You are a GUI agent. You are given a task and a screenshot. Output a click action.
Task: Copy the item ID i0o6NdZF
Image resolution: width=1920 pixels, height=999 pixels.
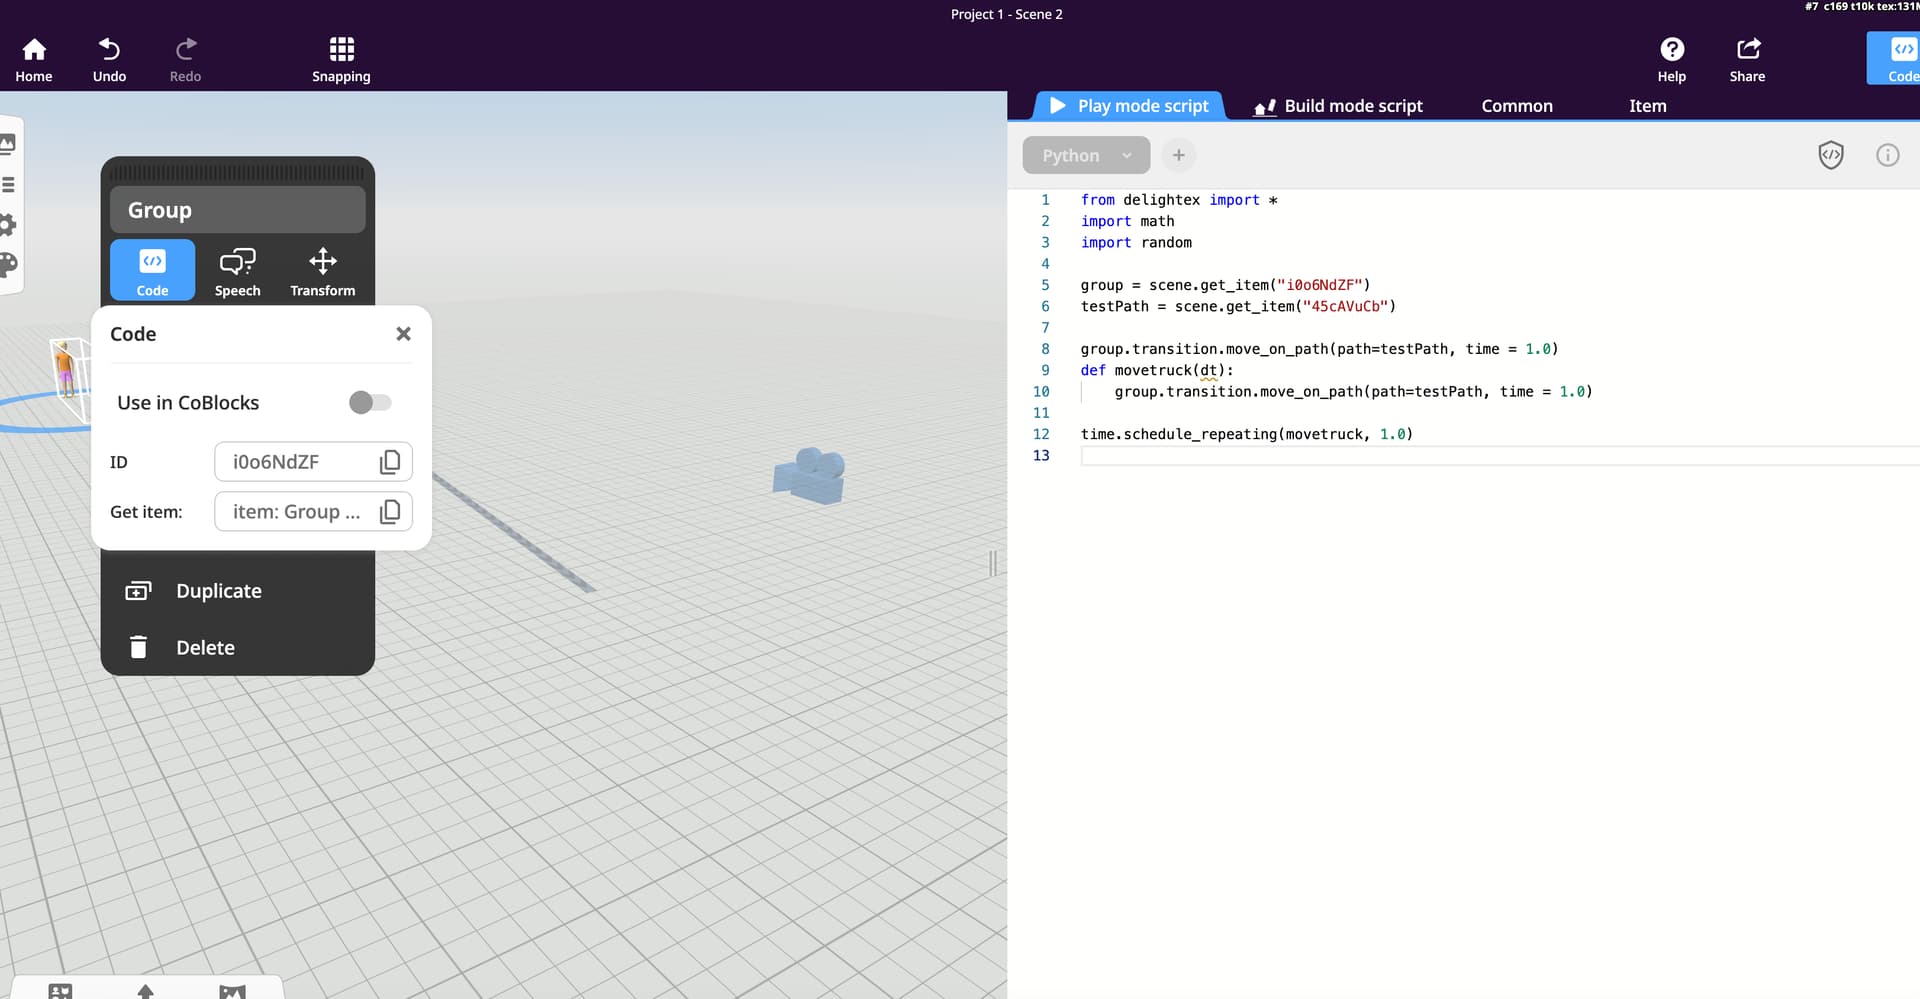point(390,462)
